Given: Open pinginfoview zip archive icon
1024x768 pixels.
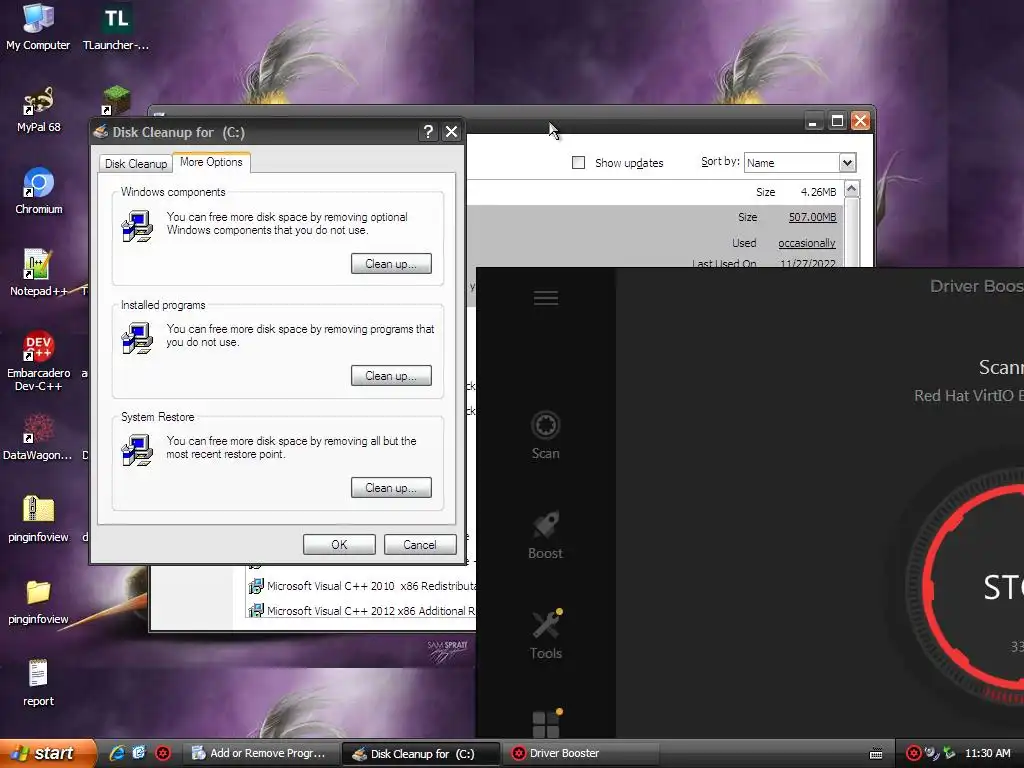Looking at the screenshot, I should 38,519.
